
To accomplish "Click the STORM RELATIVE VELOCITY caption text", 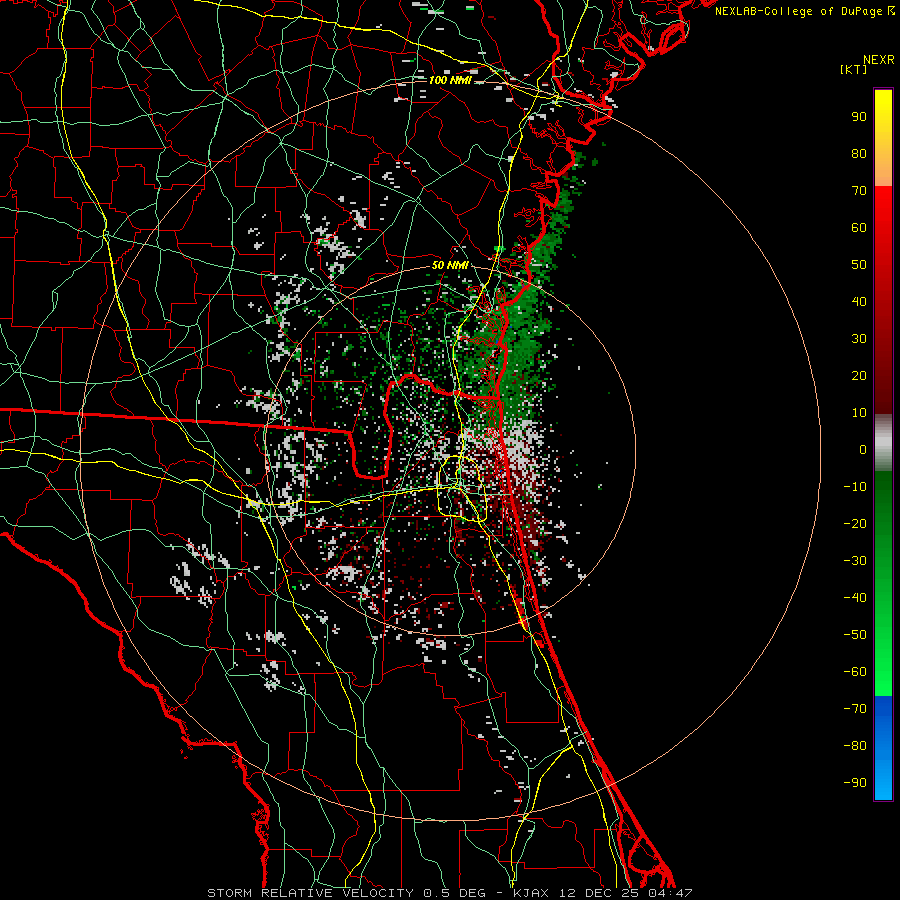I will point(310,893).
